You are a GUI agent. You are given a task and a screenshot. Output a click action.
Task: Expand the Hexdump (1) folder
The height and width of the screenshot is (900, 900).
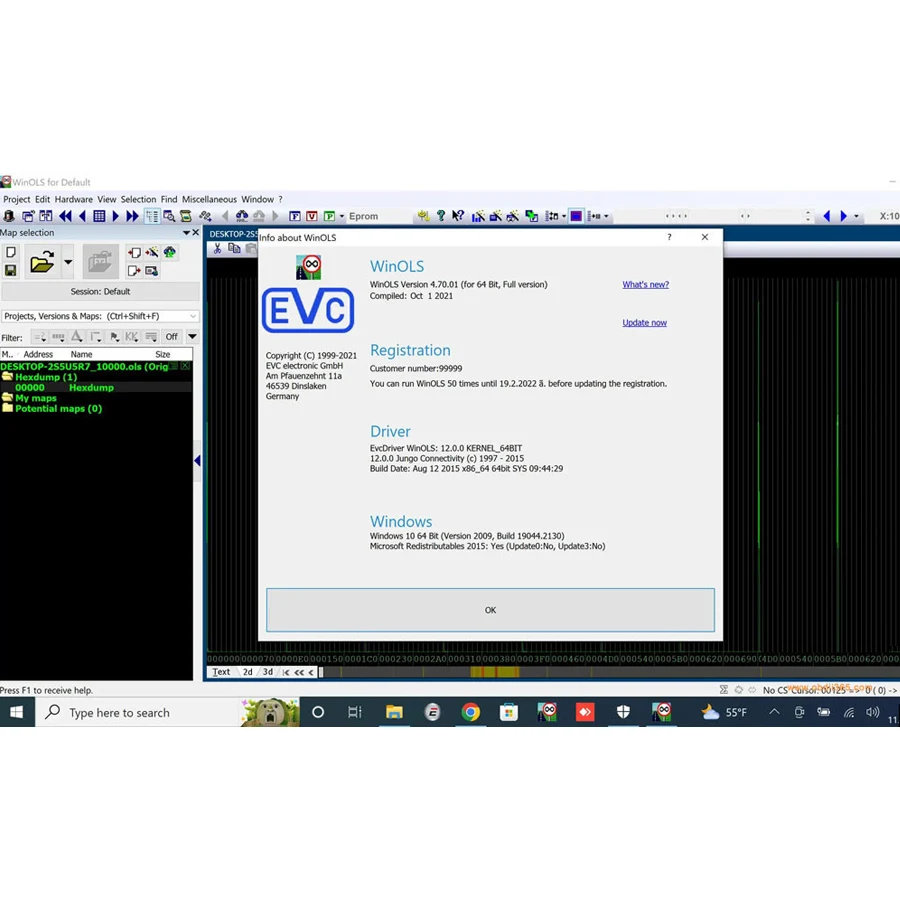pyautogui.click(x=40, y=377)
